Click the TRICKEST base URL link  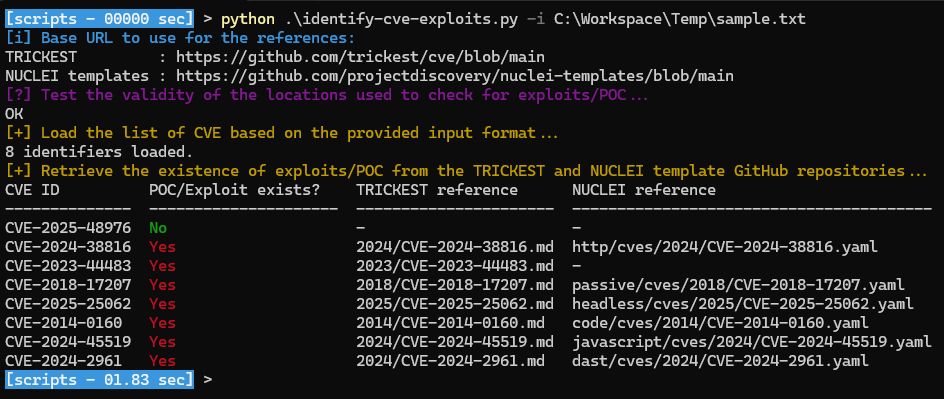(360, 57)
